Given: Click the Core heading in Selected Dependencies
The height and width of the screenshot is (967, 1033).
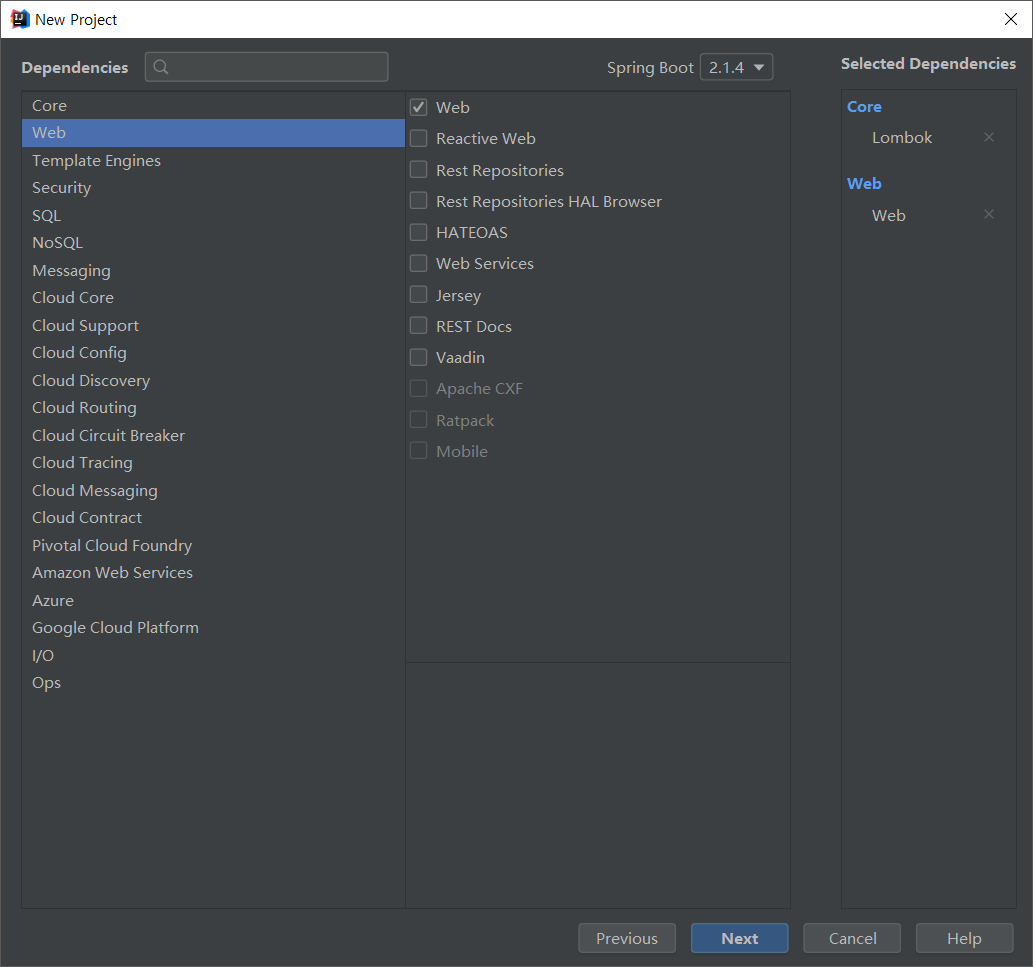Looking at the screenshot, I should point(864,107).
